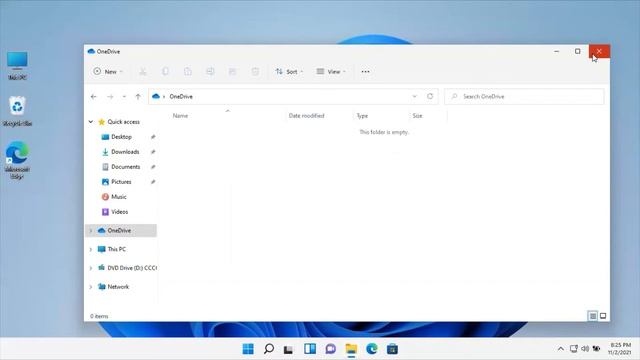Select Network in the sidebar
Screen dimensions: 640x360
coord(118,287)
